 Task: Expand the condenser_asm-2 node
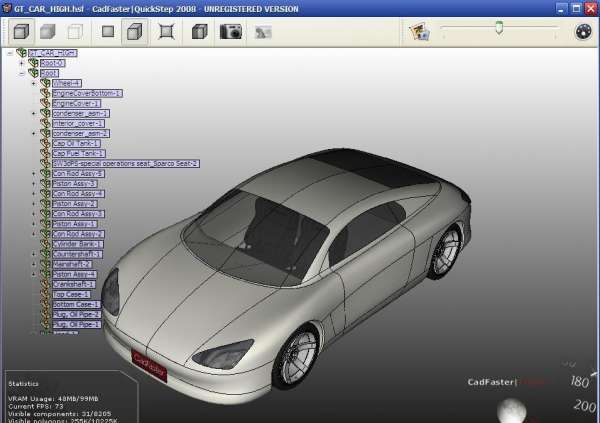(x=34, y=133)
